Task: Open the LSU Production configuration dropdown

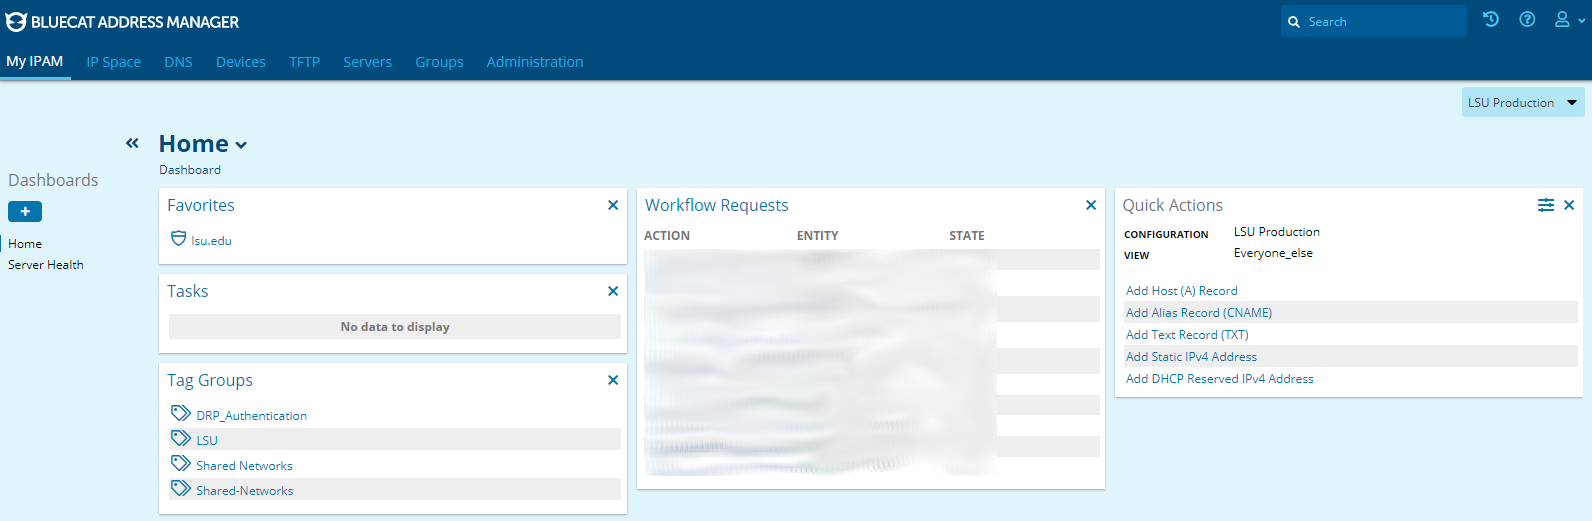Action: 1523,103
